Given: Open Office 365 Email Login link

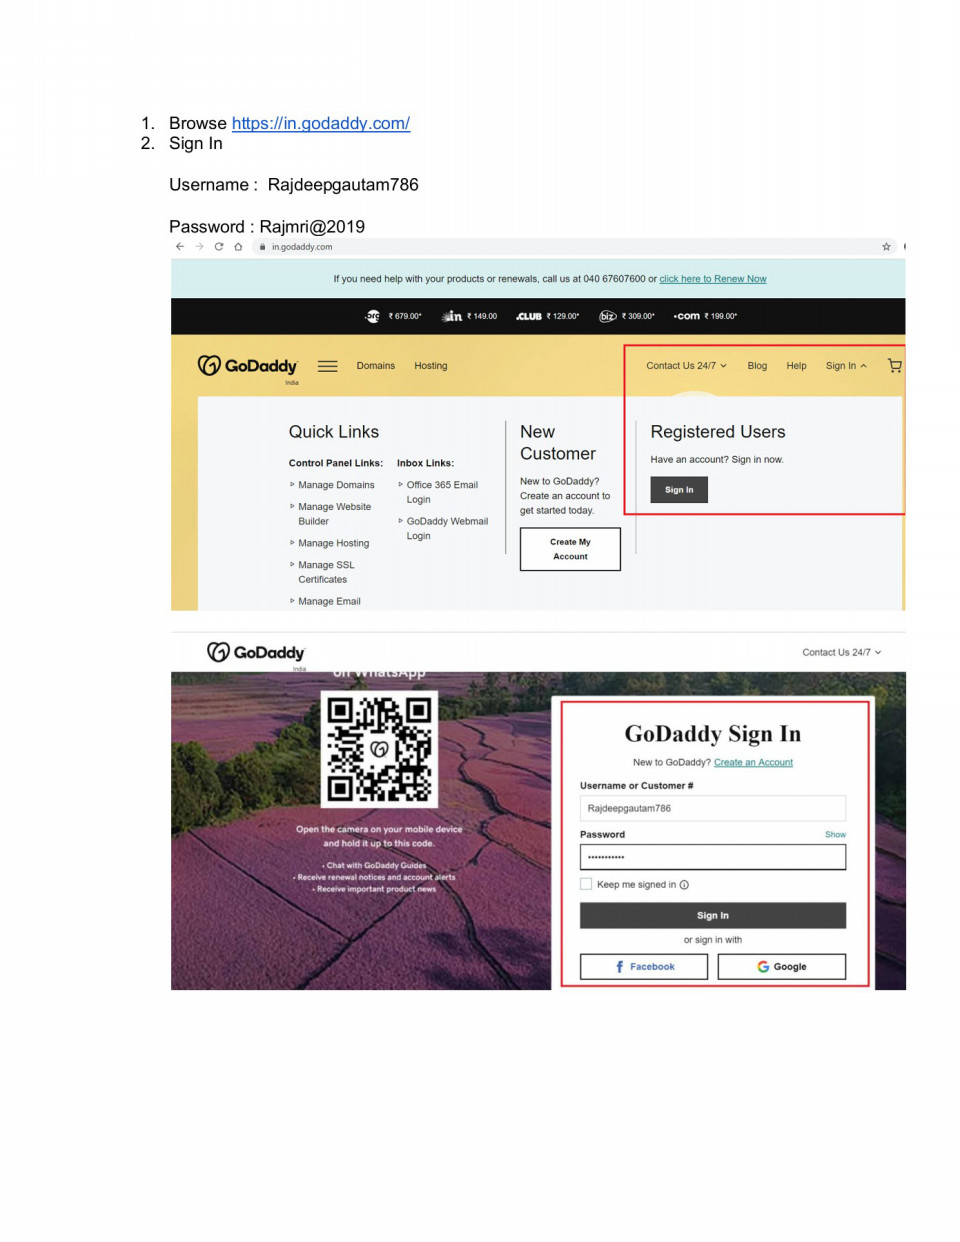Looking at the screenshot, I should [x=442, y=492].
